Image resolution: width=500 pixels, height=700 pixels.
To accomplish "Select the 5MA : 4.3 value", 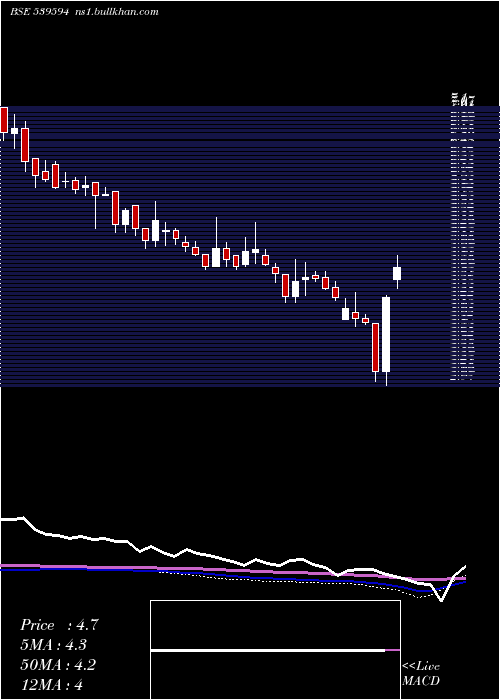I will [x=53, y=645].
